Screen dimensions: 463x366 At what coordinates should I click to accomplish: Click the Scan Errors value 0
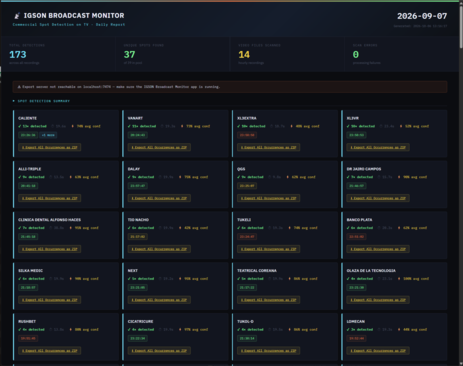tap(356, 54)
